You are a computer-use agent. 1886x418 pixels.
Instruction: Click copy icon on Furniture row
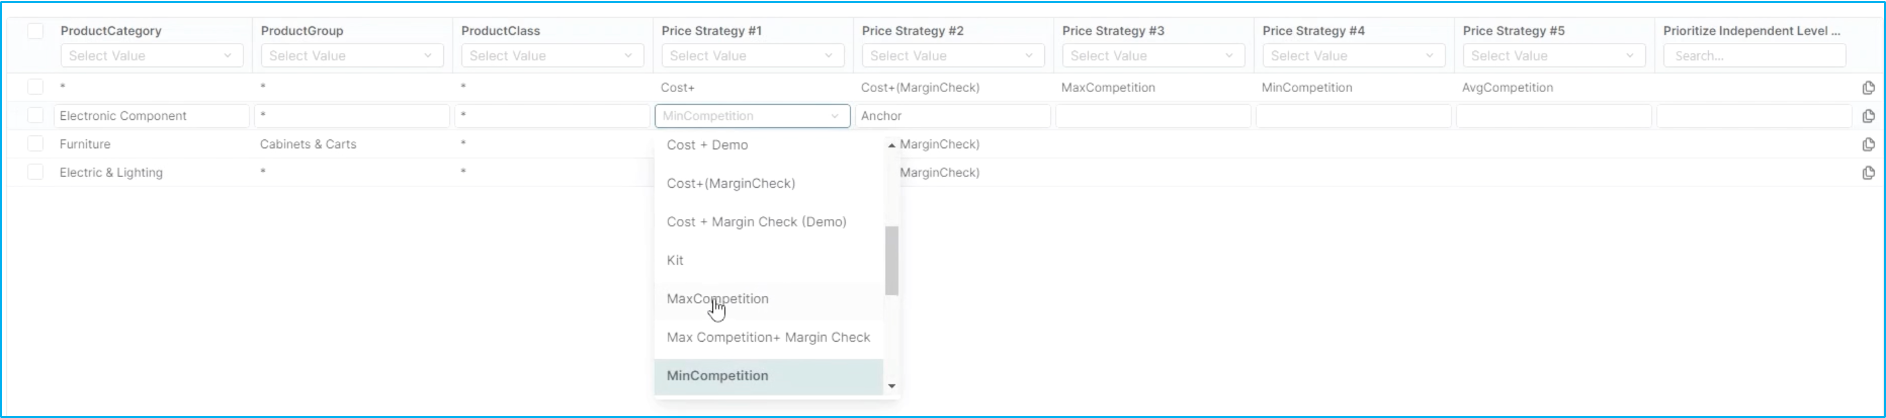(x=1868, y=144)
